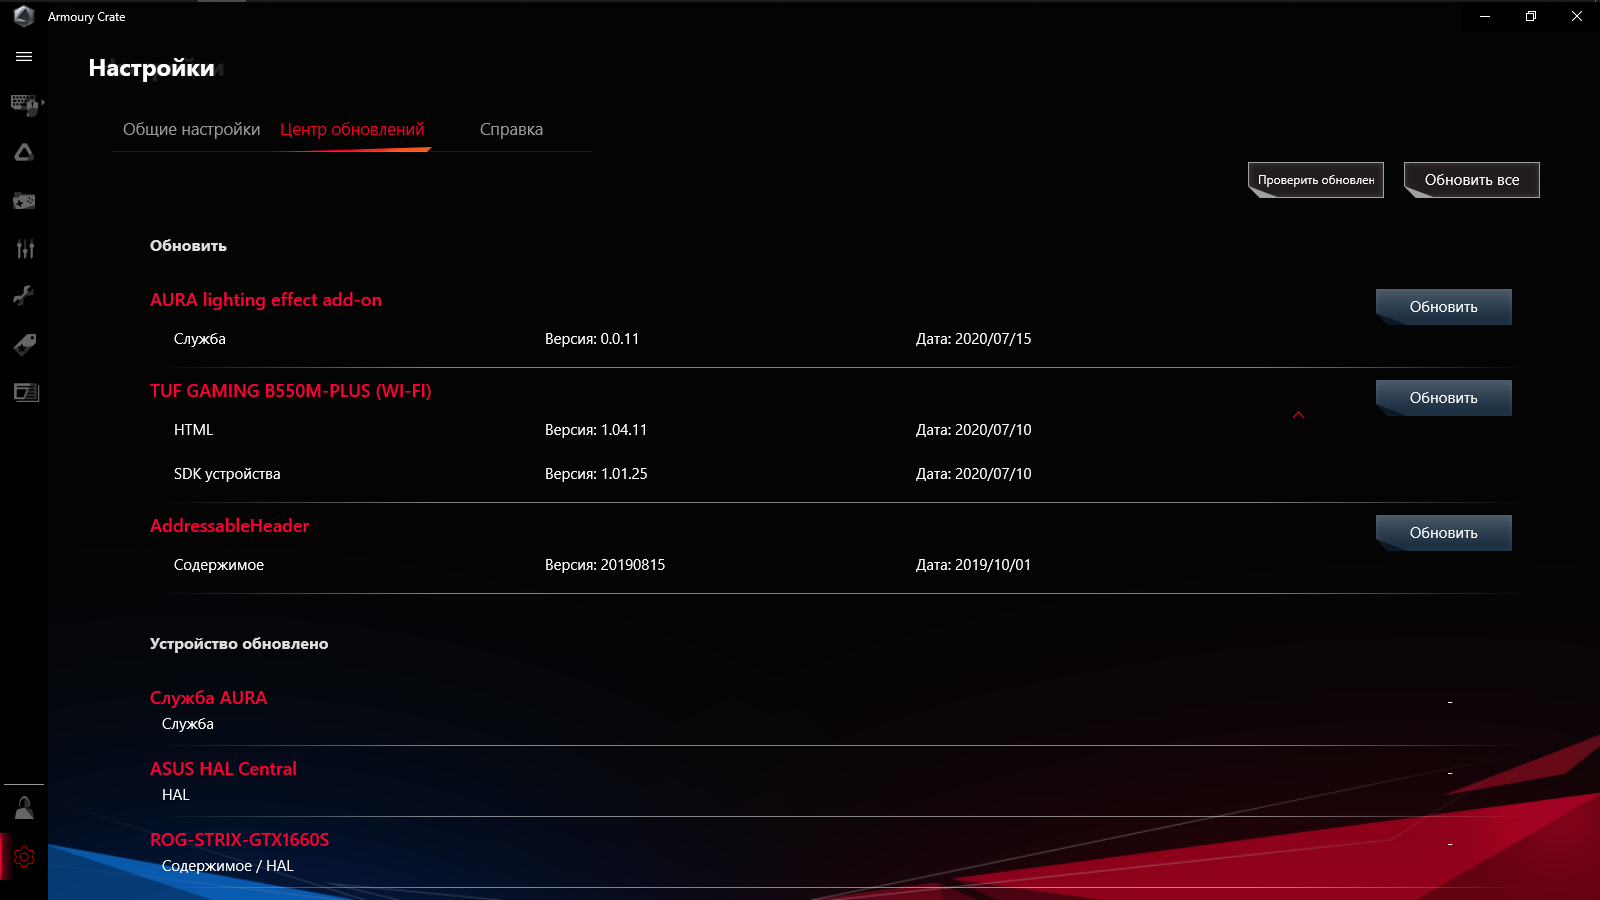Switch to the Общие настройки tab
This screenshot has height=900, width=1600.
(191, 129)
